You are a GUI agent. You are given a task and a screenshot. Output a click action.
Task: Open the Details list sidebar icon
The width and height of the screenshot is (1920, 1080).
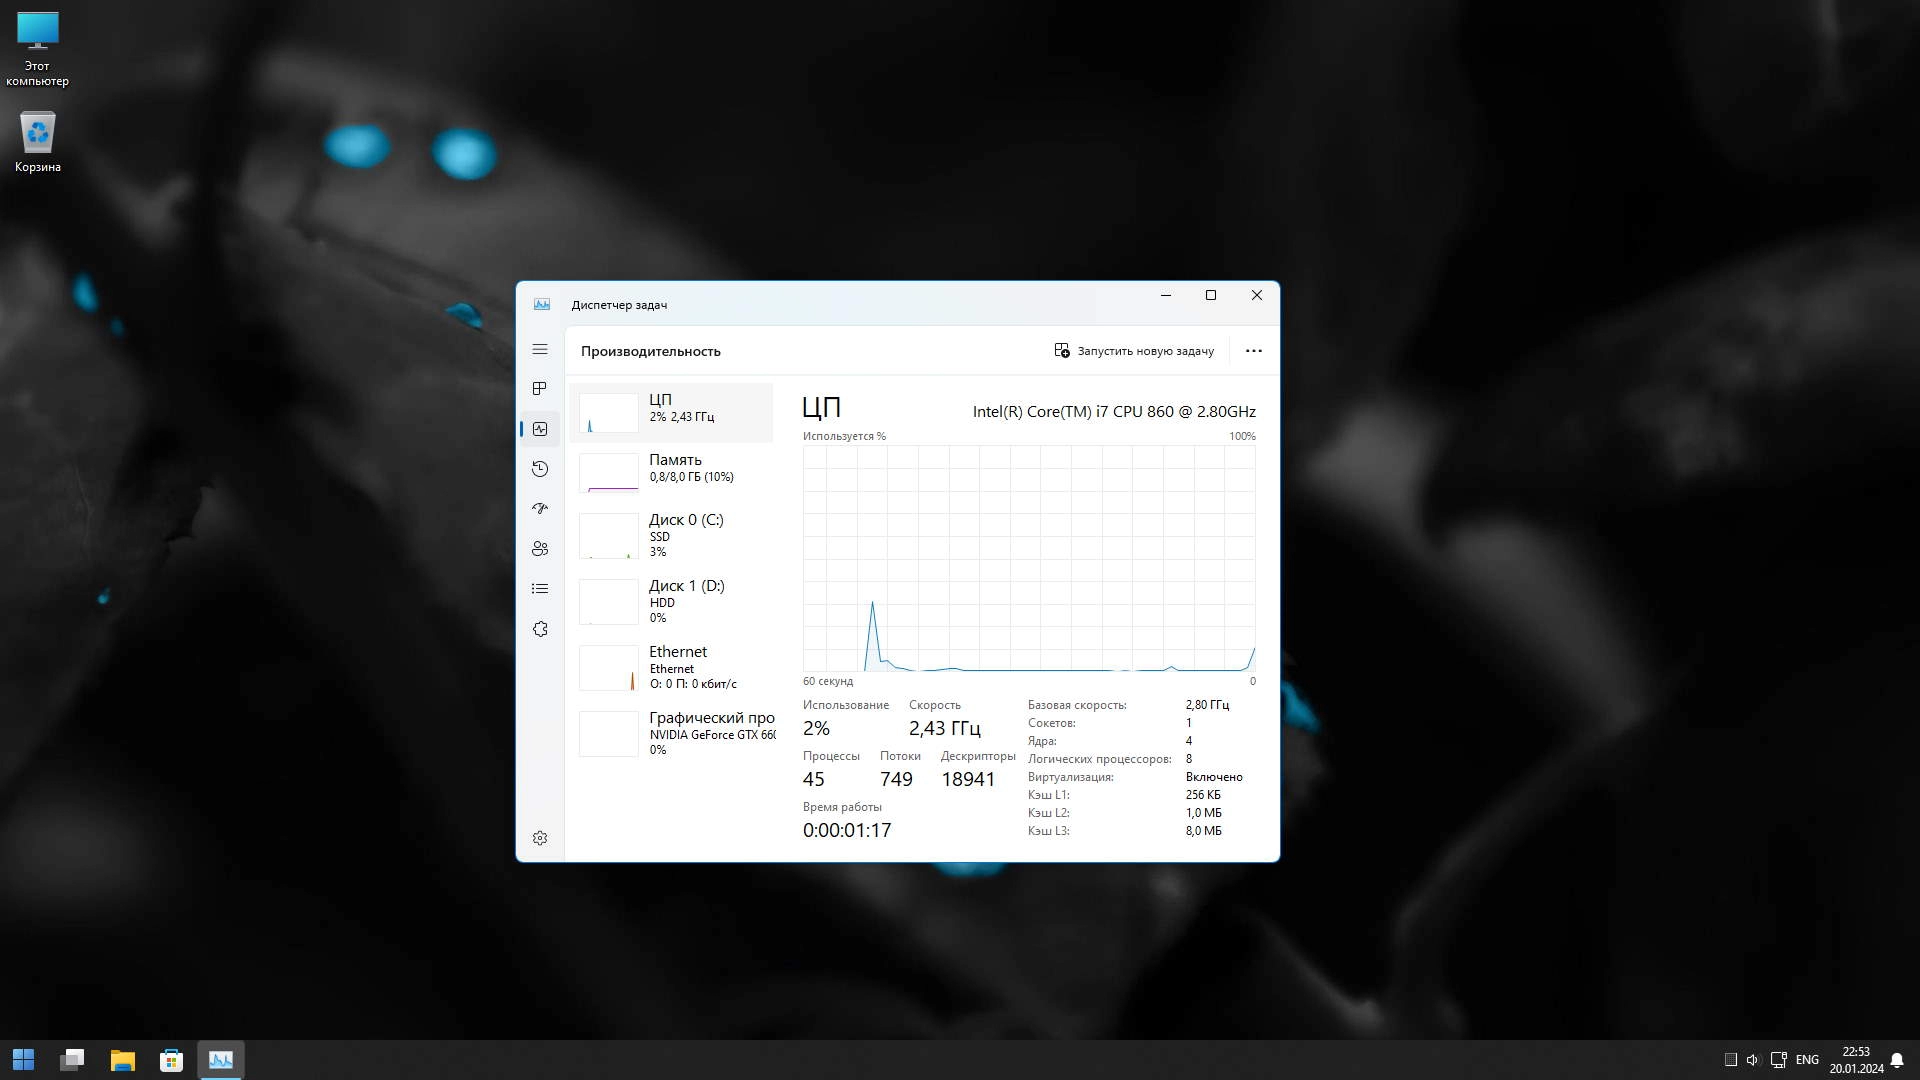(x=540, y=589)
